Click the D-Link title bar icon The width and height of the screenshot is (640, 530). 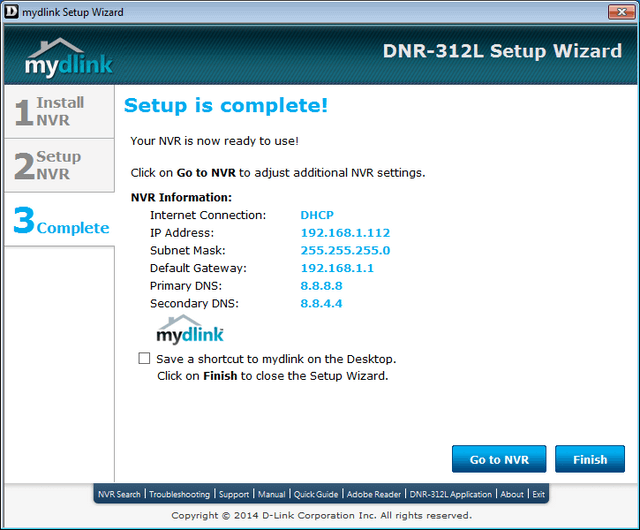tap(11, 11)
